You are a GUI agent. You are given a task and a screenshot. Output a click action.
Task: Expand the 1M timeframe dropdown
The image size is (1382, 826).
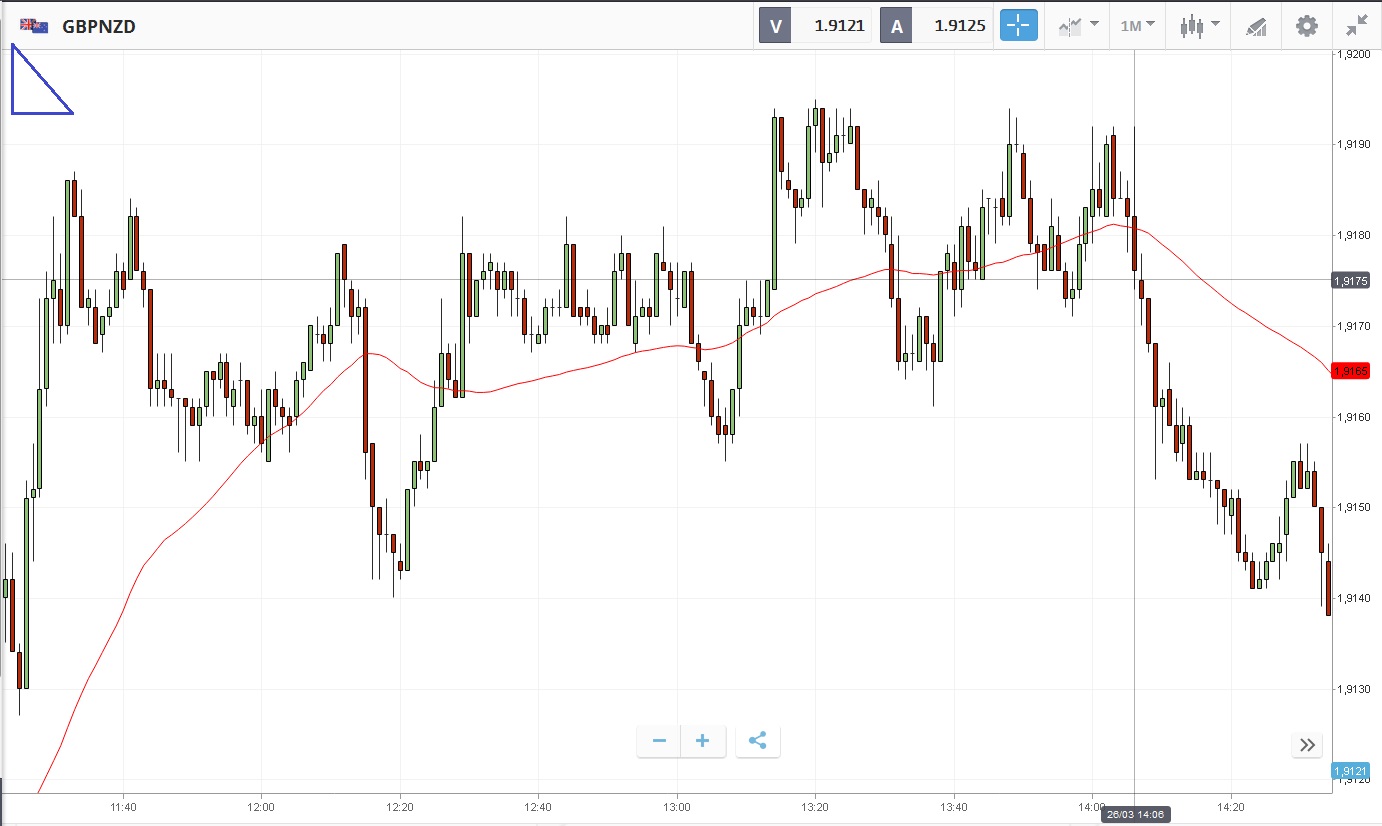[1137, 26]
